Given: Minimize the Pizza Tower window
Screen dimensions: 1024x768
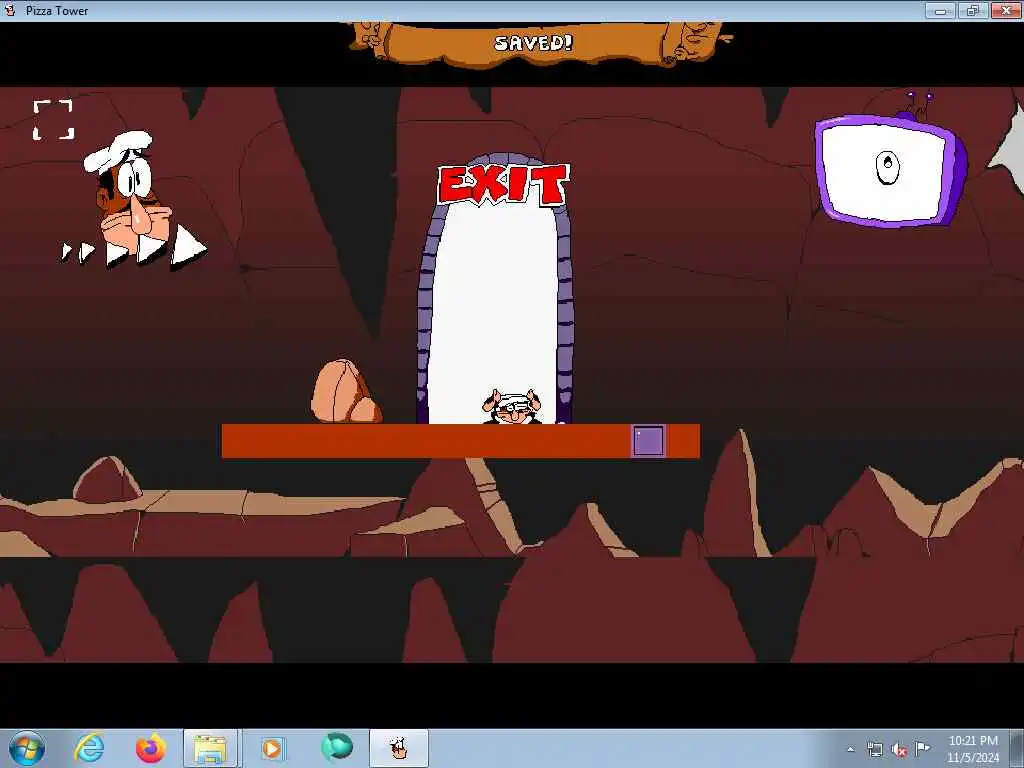Looking at the screenshot, I should [940, 10].
